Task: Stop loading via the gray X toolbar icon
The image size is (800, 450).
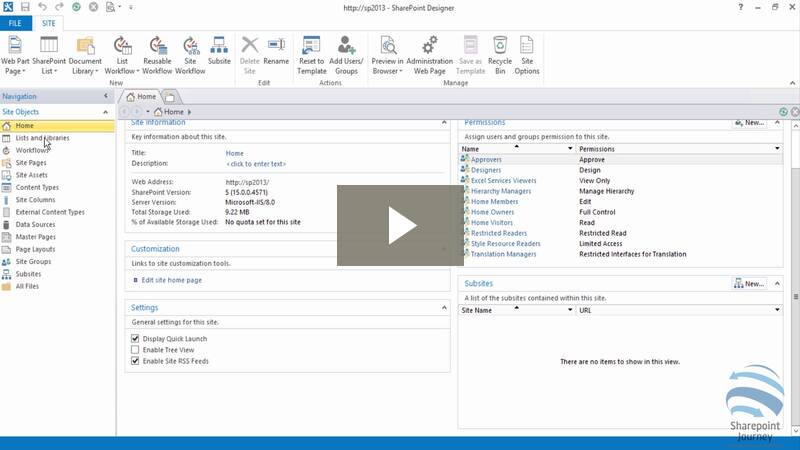Action: pyautogui.click(x=93, y=7)
